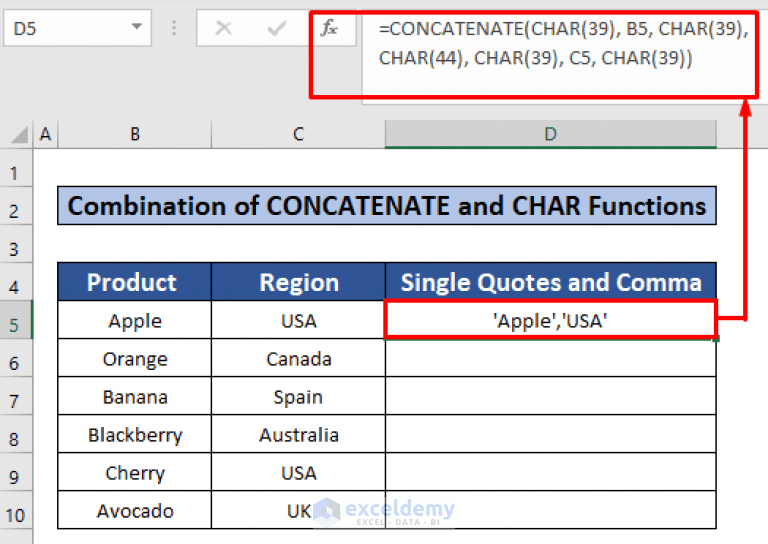Select empty column D cell in Blackberry row
This screenshot has width=768, height=544.
[x=551, y=434]
